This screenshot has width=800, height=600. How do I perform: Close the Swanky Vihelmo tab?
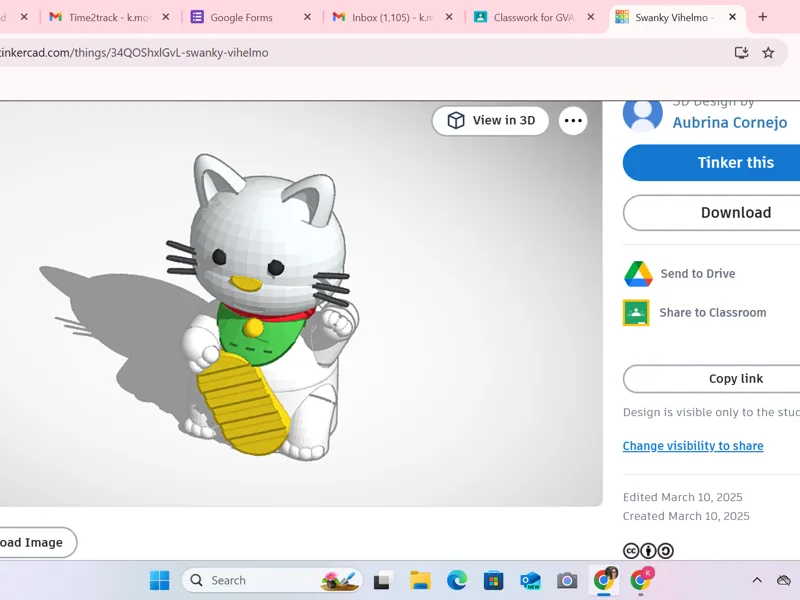[x=732, y=17]
